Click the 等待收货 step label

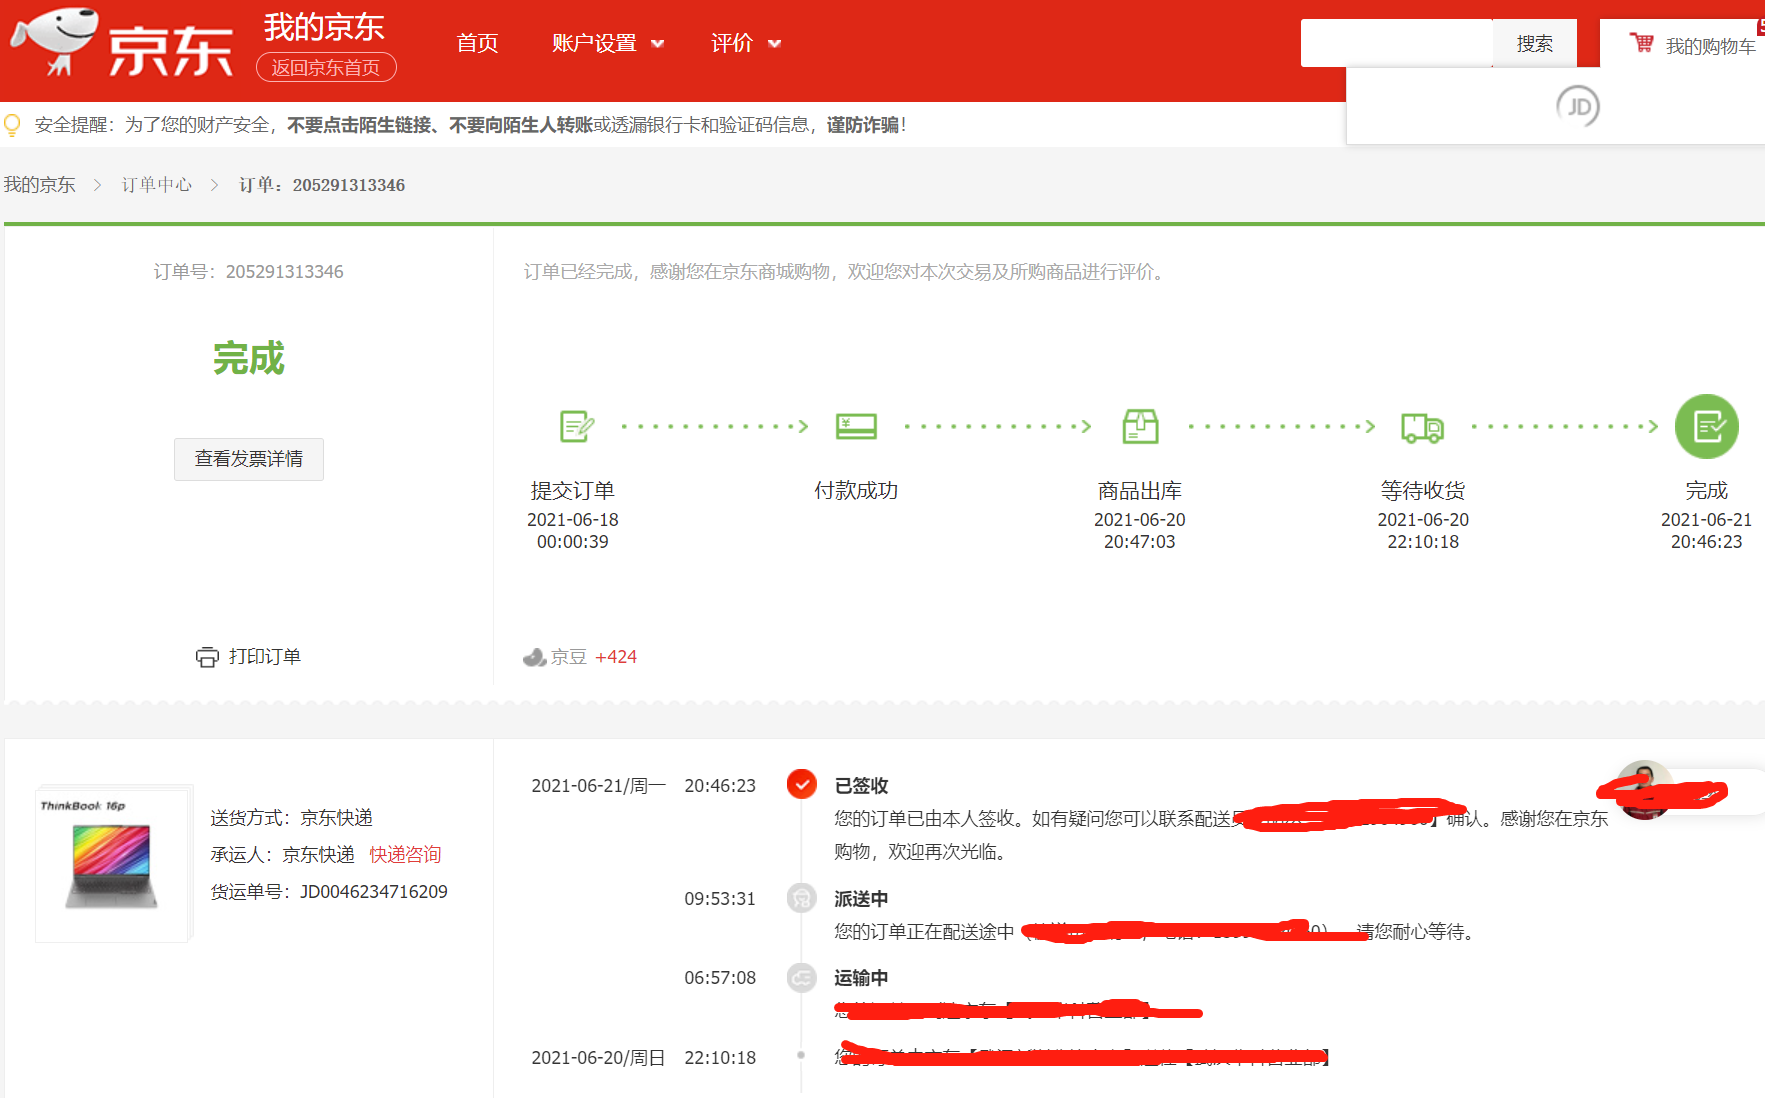point(1423,491)
